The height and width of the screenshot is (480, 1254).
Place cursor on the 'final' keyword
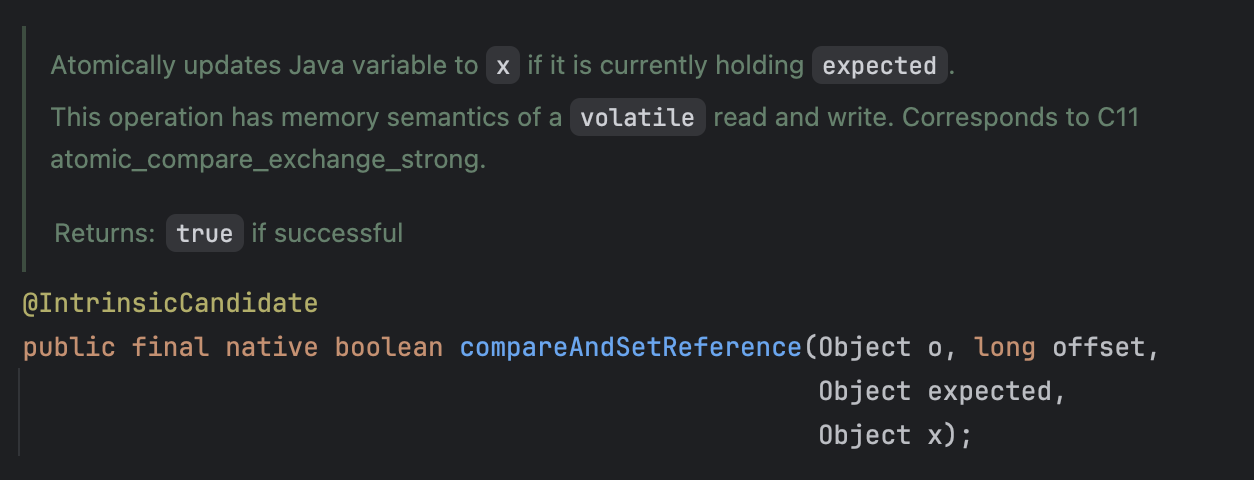click(169, 348)
